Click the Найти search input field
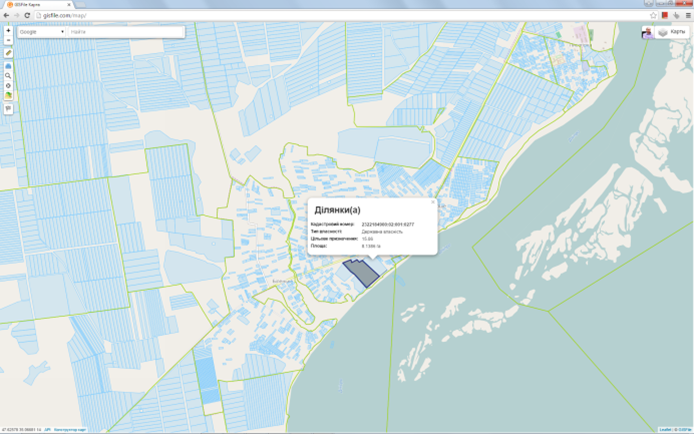Viewport: 694px width, 434px height. click(126, 32)
